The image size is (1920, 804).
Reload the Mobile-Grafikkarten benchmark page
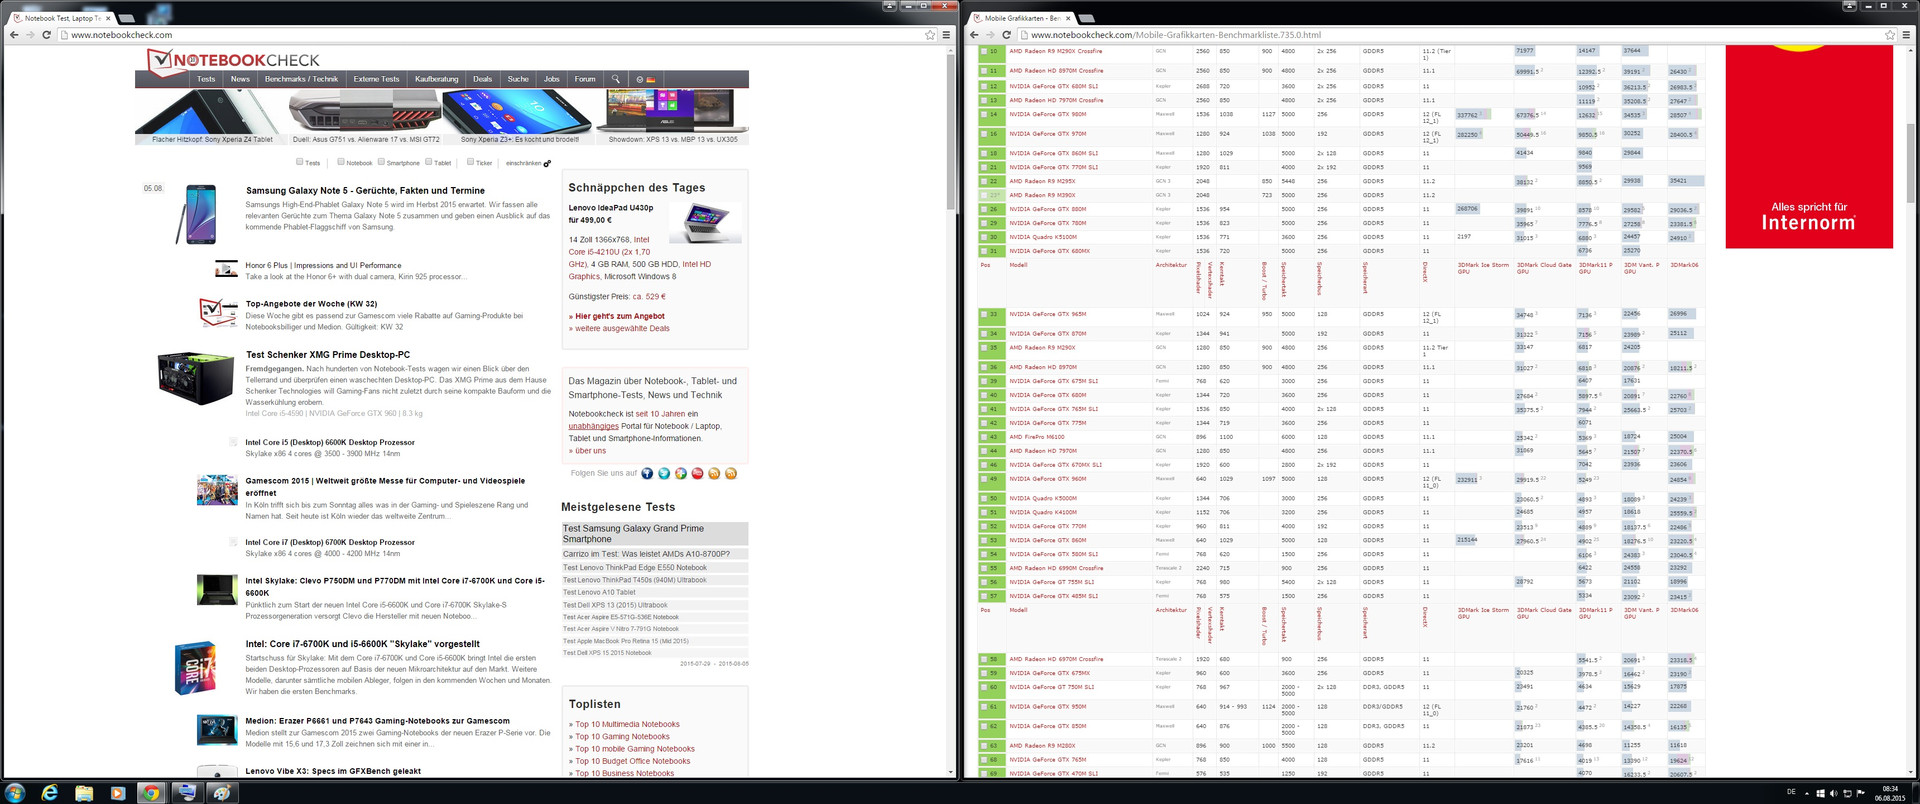[1006, 35]
